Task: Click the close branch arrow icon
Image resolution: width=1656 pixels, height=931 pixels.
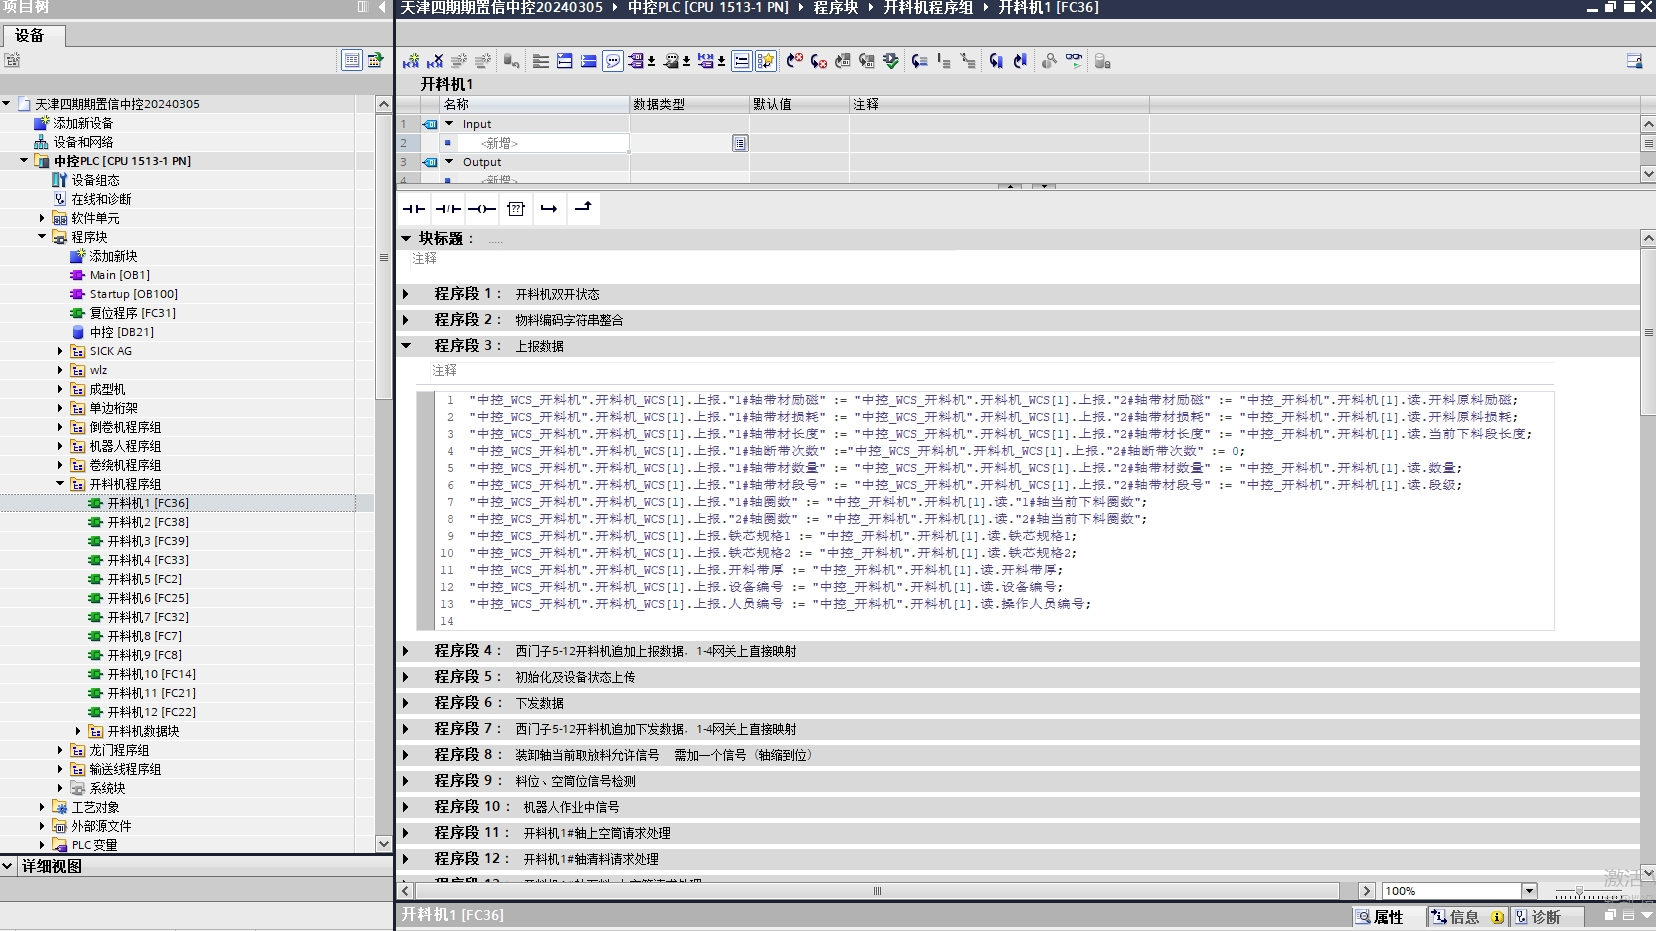Action: click(x=583, y=208)
